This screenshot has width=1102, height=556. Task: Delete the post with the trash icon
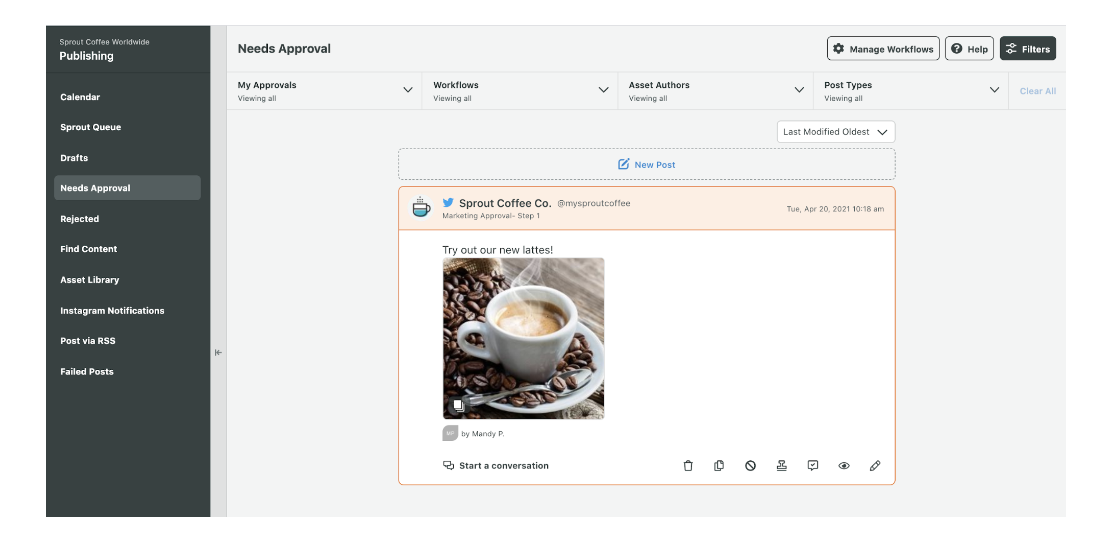(688, 466)
